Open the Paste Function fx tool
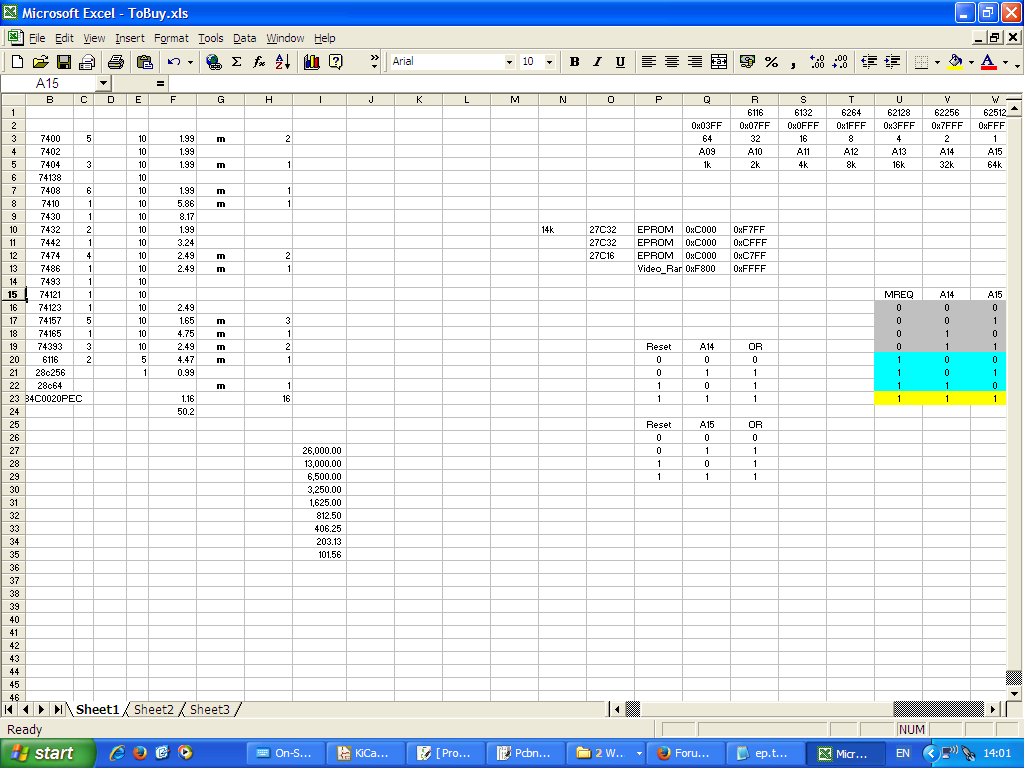Image resolution: width=1024 pixels, height=768 pixels. [x=259, y=62]
